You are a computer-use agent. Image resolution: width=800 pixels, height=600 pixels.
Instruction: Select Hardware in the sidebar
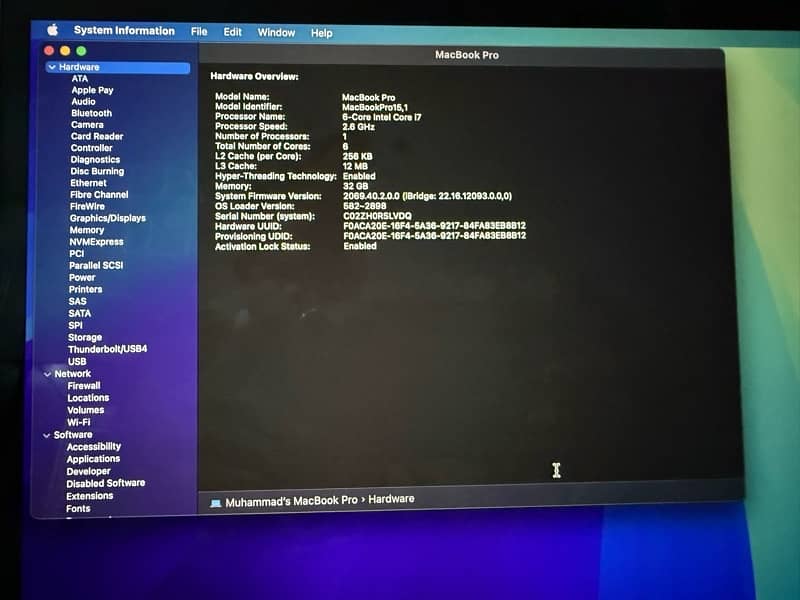tap(118, 67)
